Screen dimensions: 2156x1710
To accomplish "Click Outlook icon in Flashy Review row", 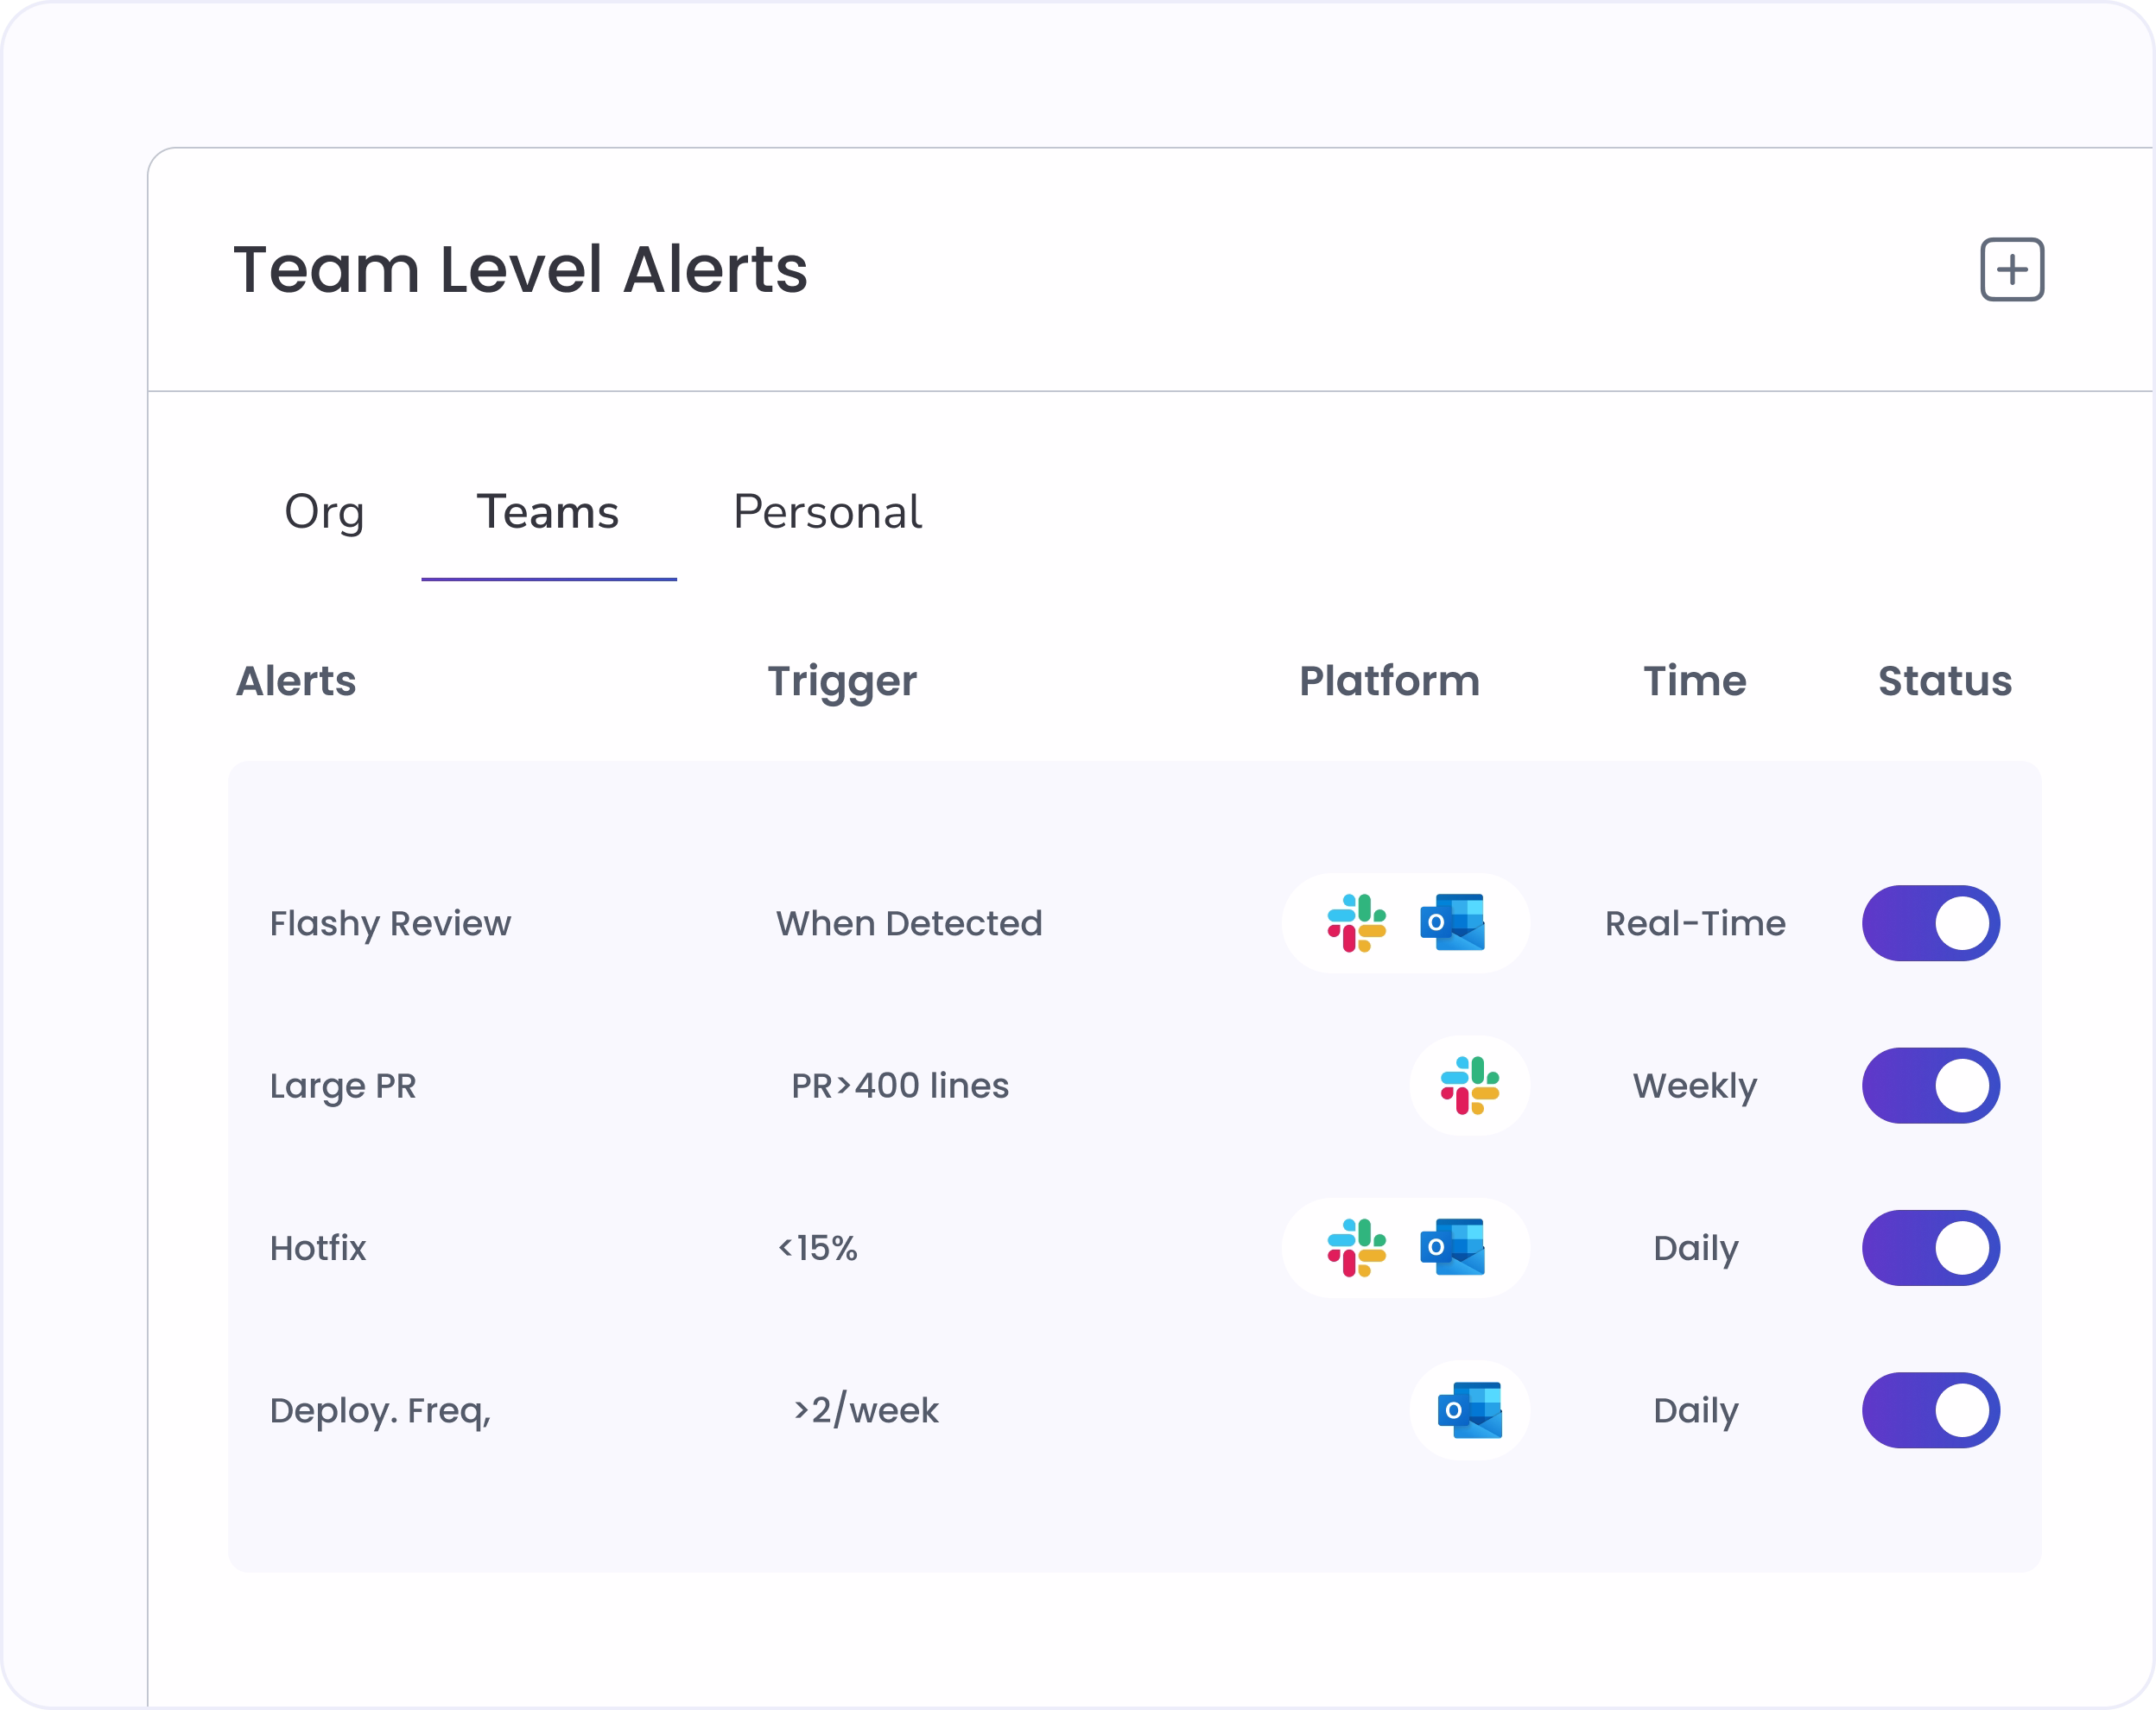I will [x=1452, y=922].
